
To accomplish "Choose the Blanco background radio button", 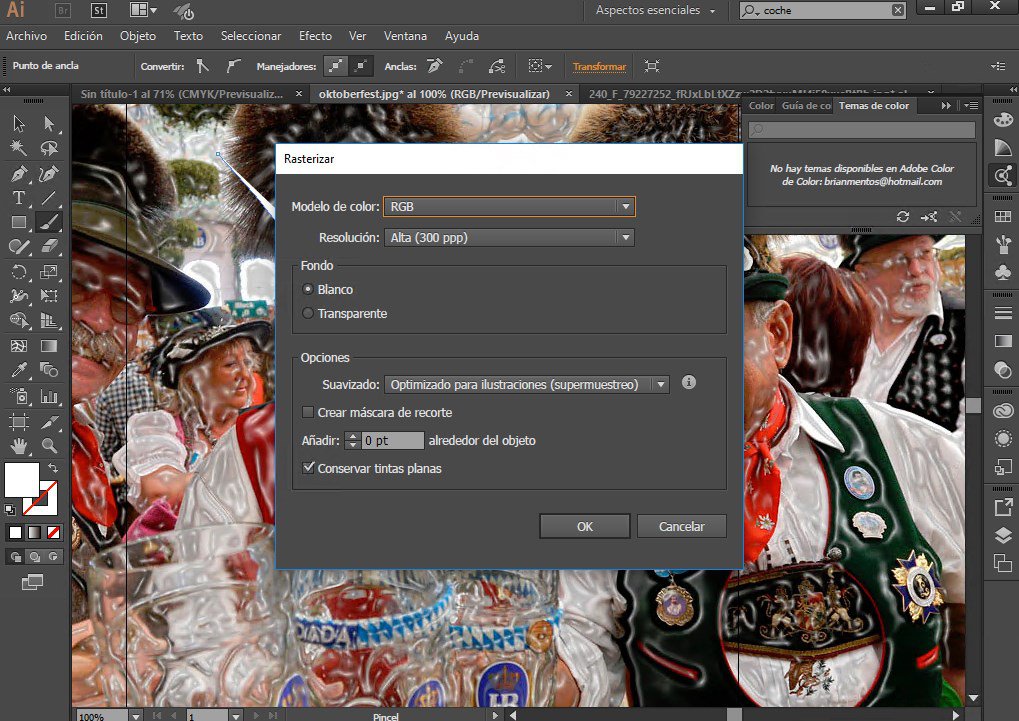I will (x=308, y=289).
